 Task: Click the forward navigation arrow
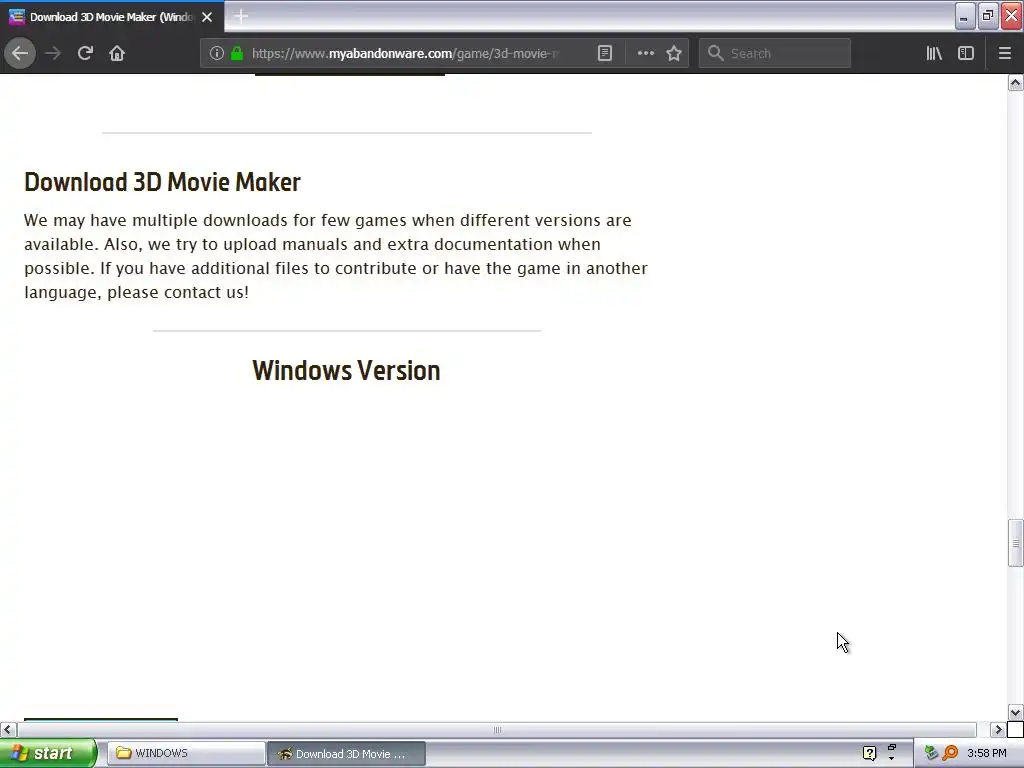(x=53, y=53)
